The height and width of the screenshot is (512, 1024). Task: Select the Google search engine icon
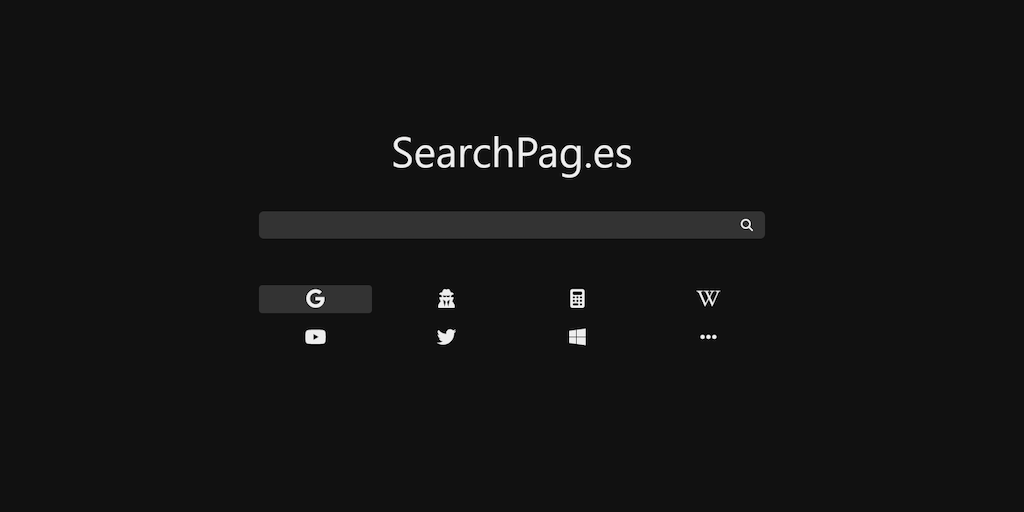click(x=315, y=299)
